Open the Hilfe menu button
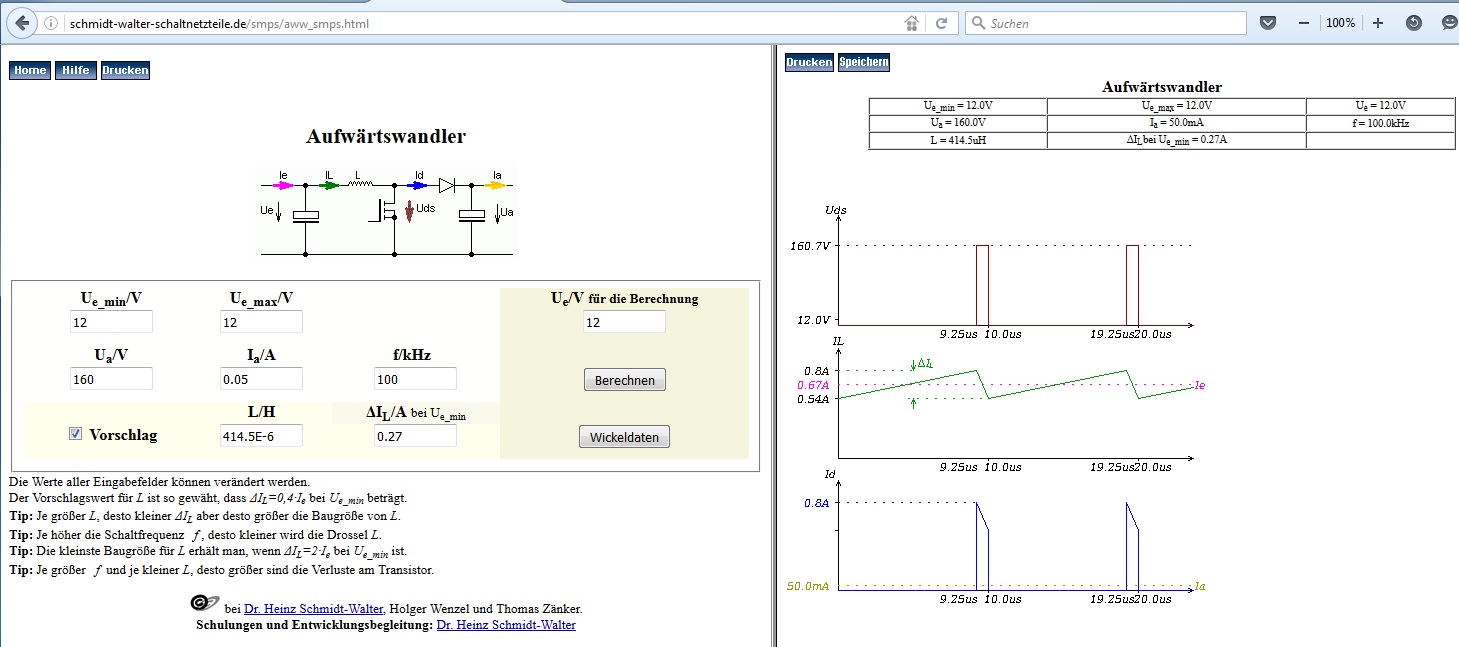The height and width of the screenshot is (647, 1459). point(75,70)
